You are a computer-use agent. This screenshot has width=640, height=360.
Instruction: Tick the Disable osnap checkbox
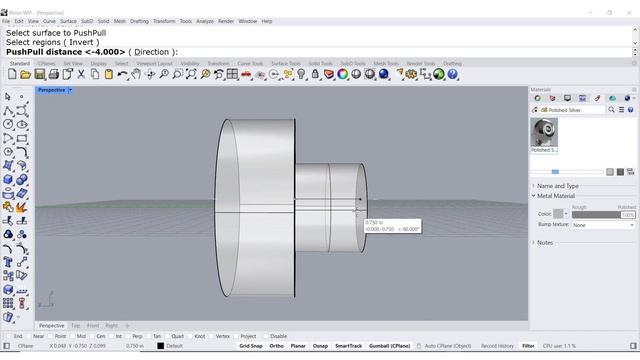pos(266,336)
